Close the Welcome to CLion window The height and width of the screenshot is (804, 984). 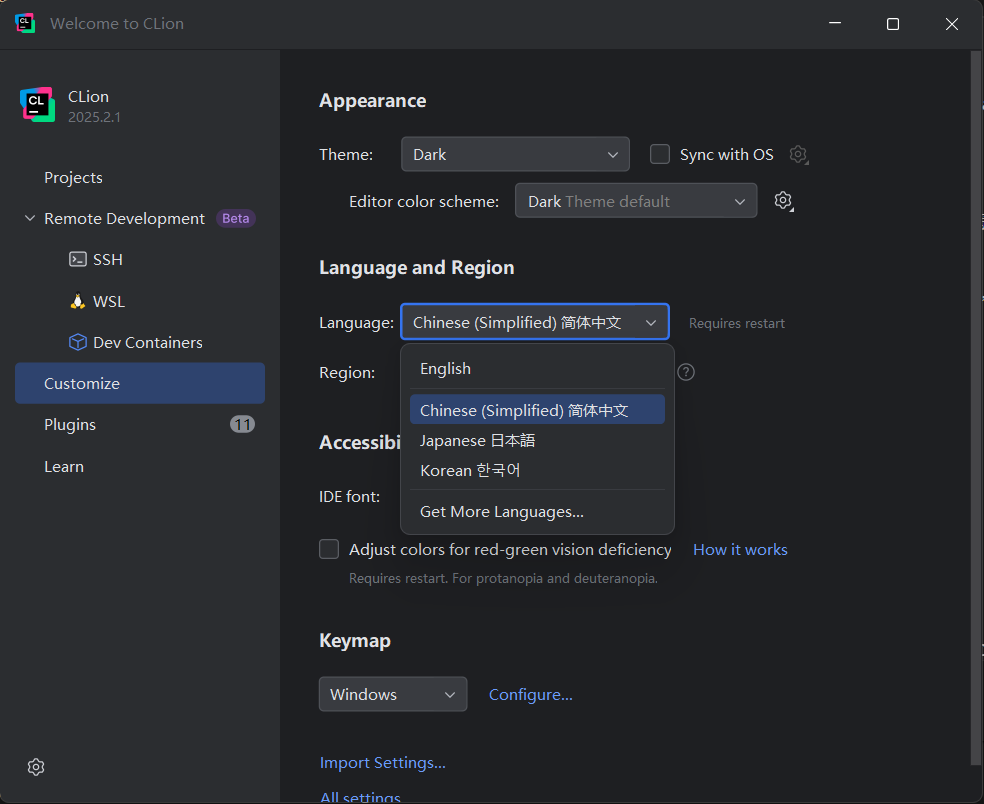pyautogui.click(x=951, y=23)
